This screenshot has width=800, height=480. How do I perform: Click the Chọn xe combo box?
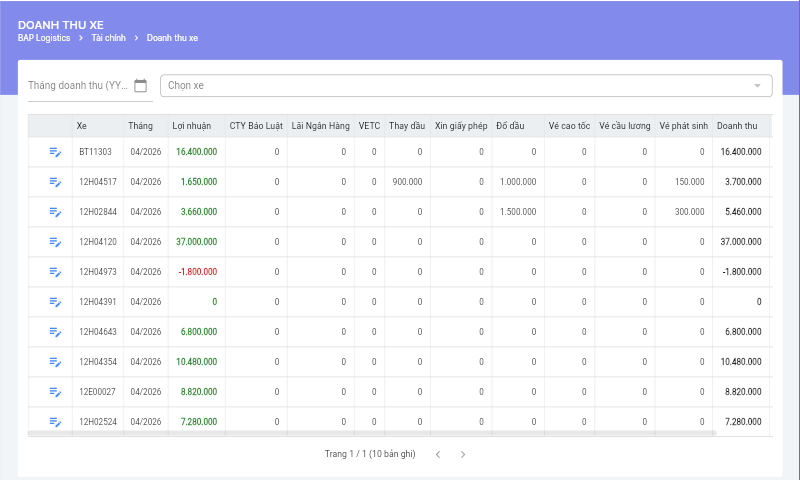pyautogui.click(x=466, y=86)
